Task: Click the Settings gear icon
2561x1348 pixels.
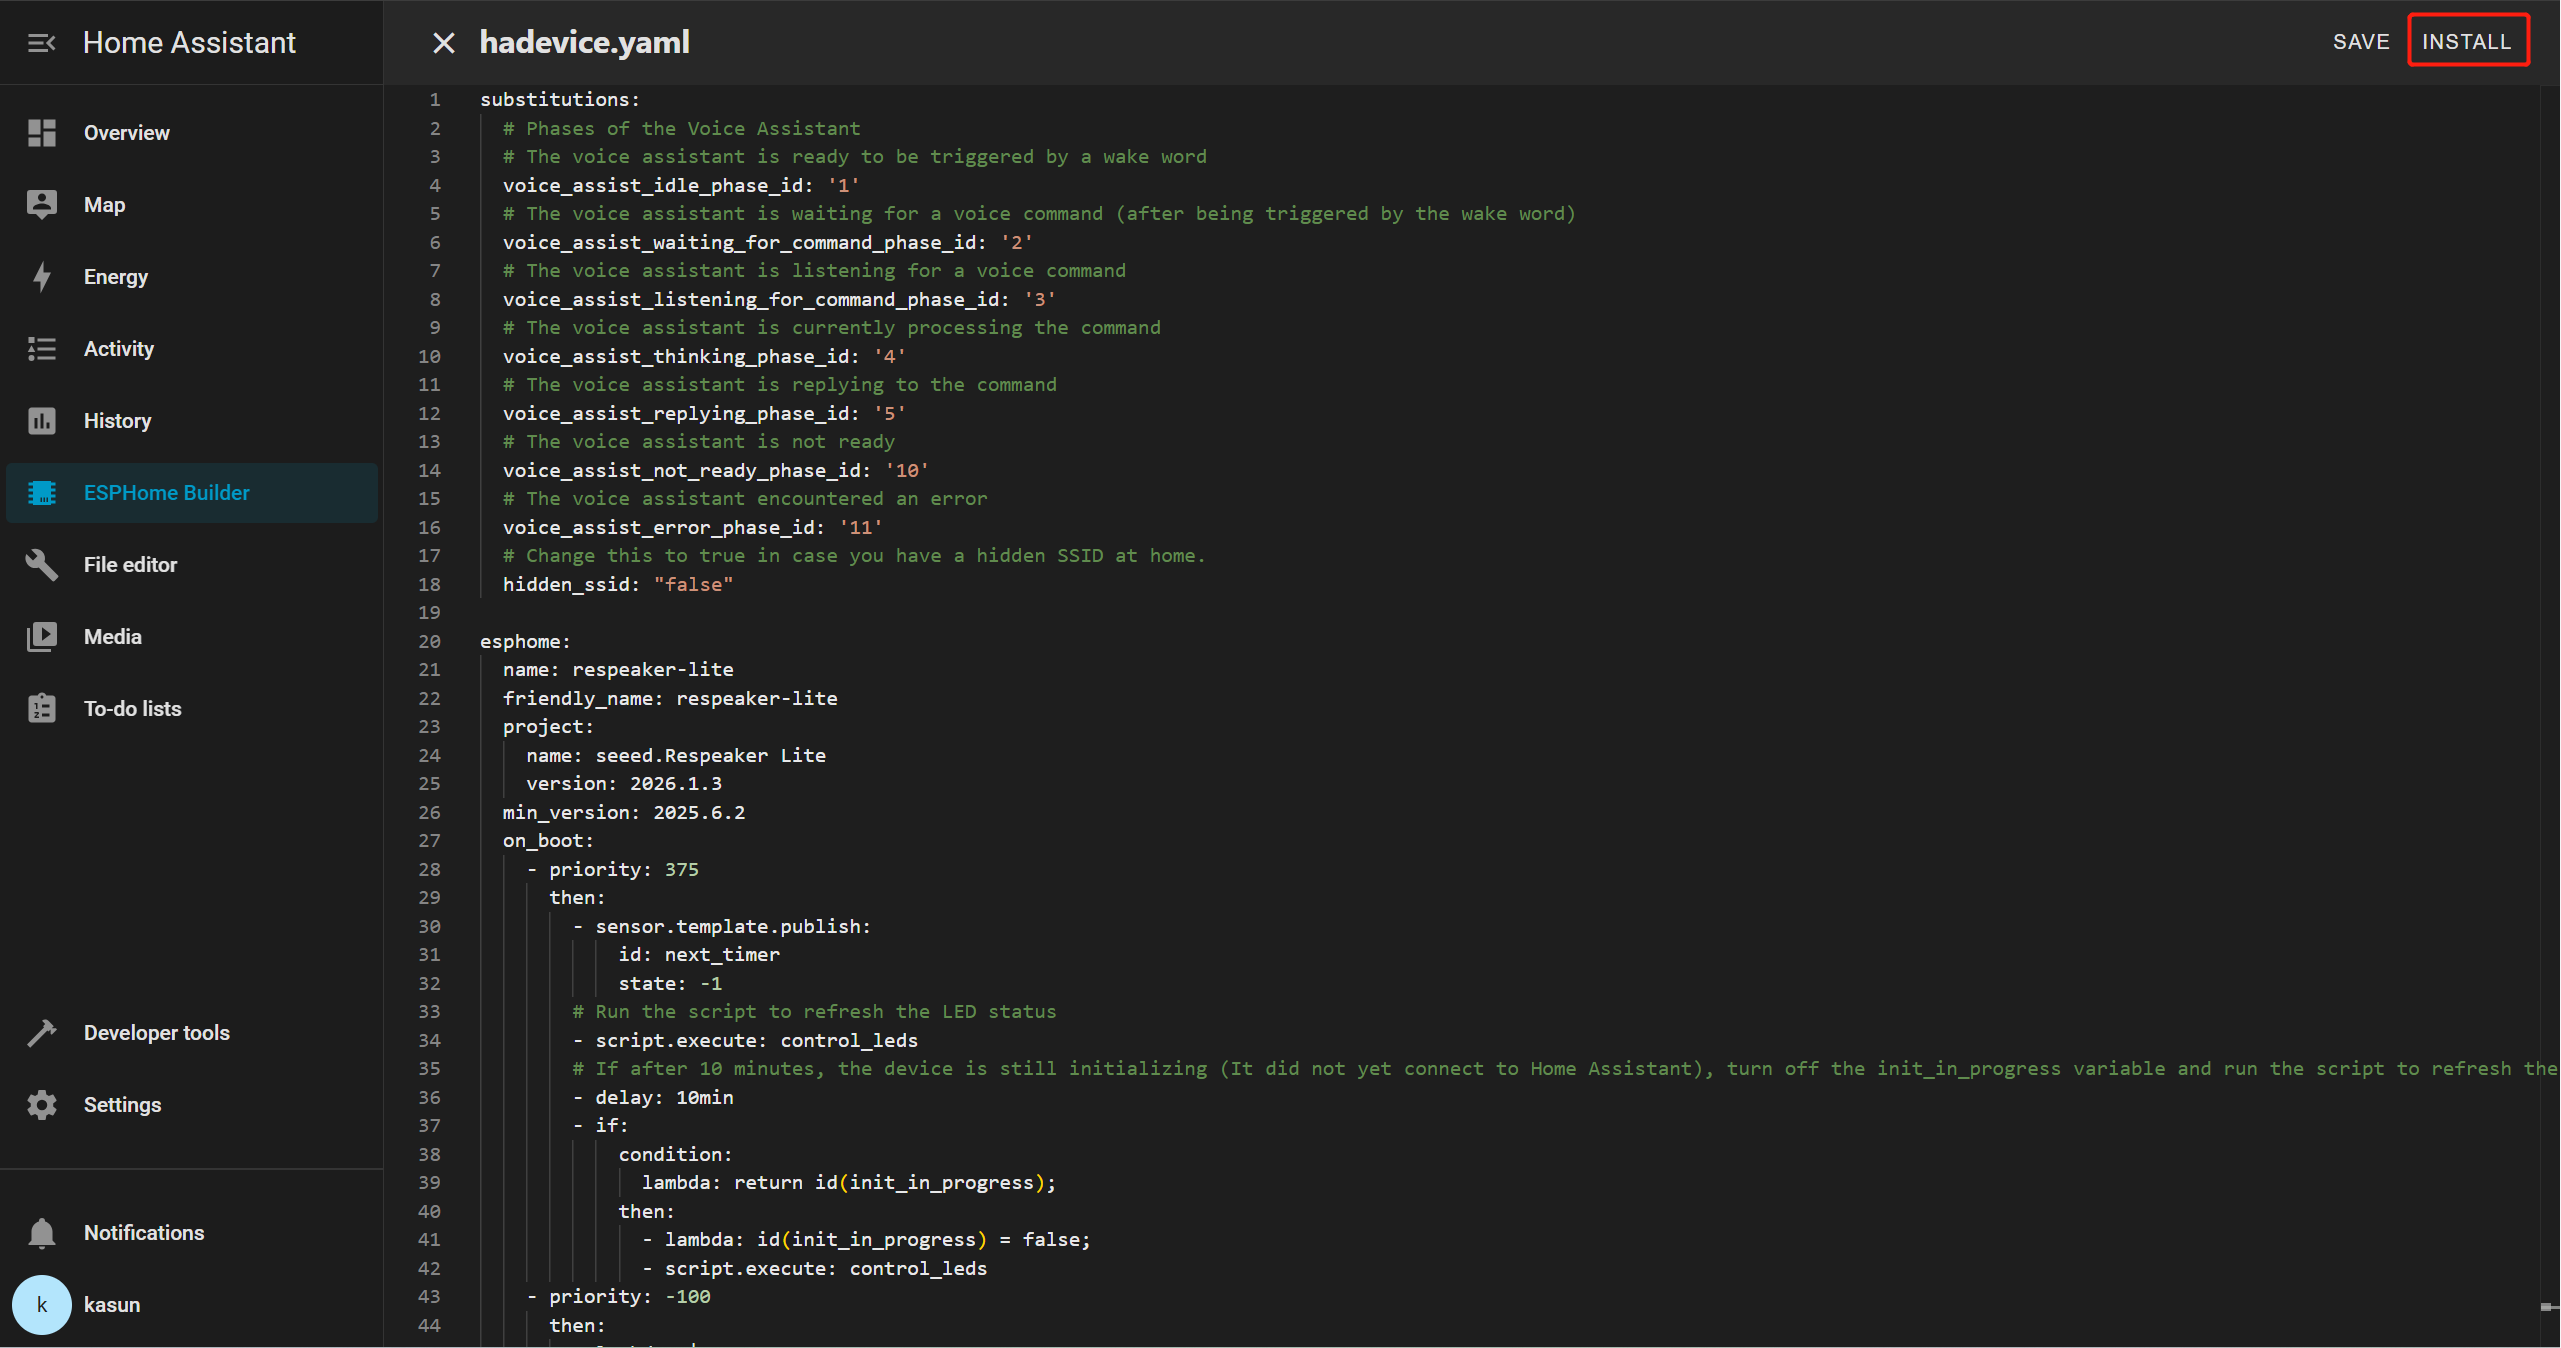Action: [42, 1105]
